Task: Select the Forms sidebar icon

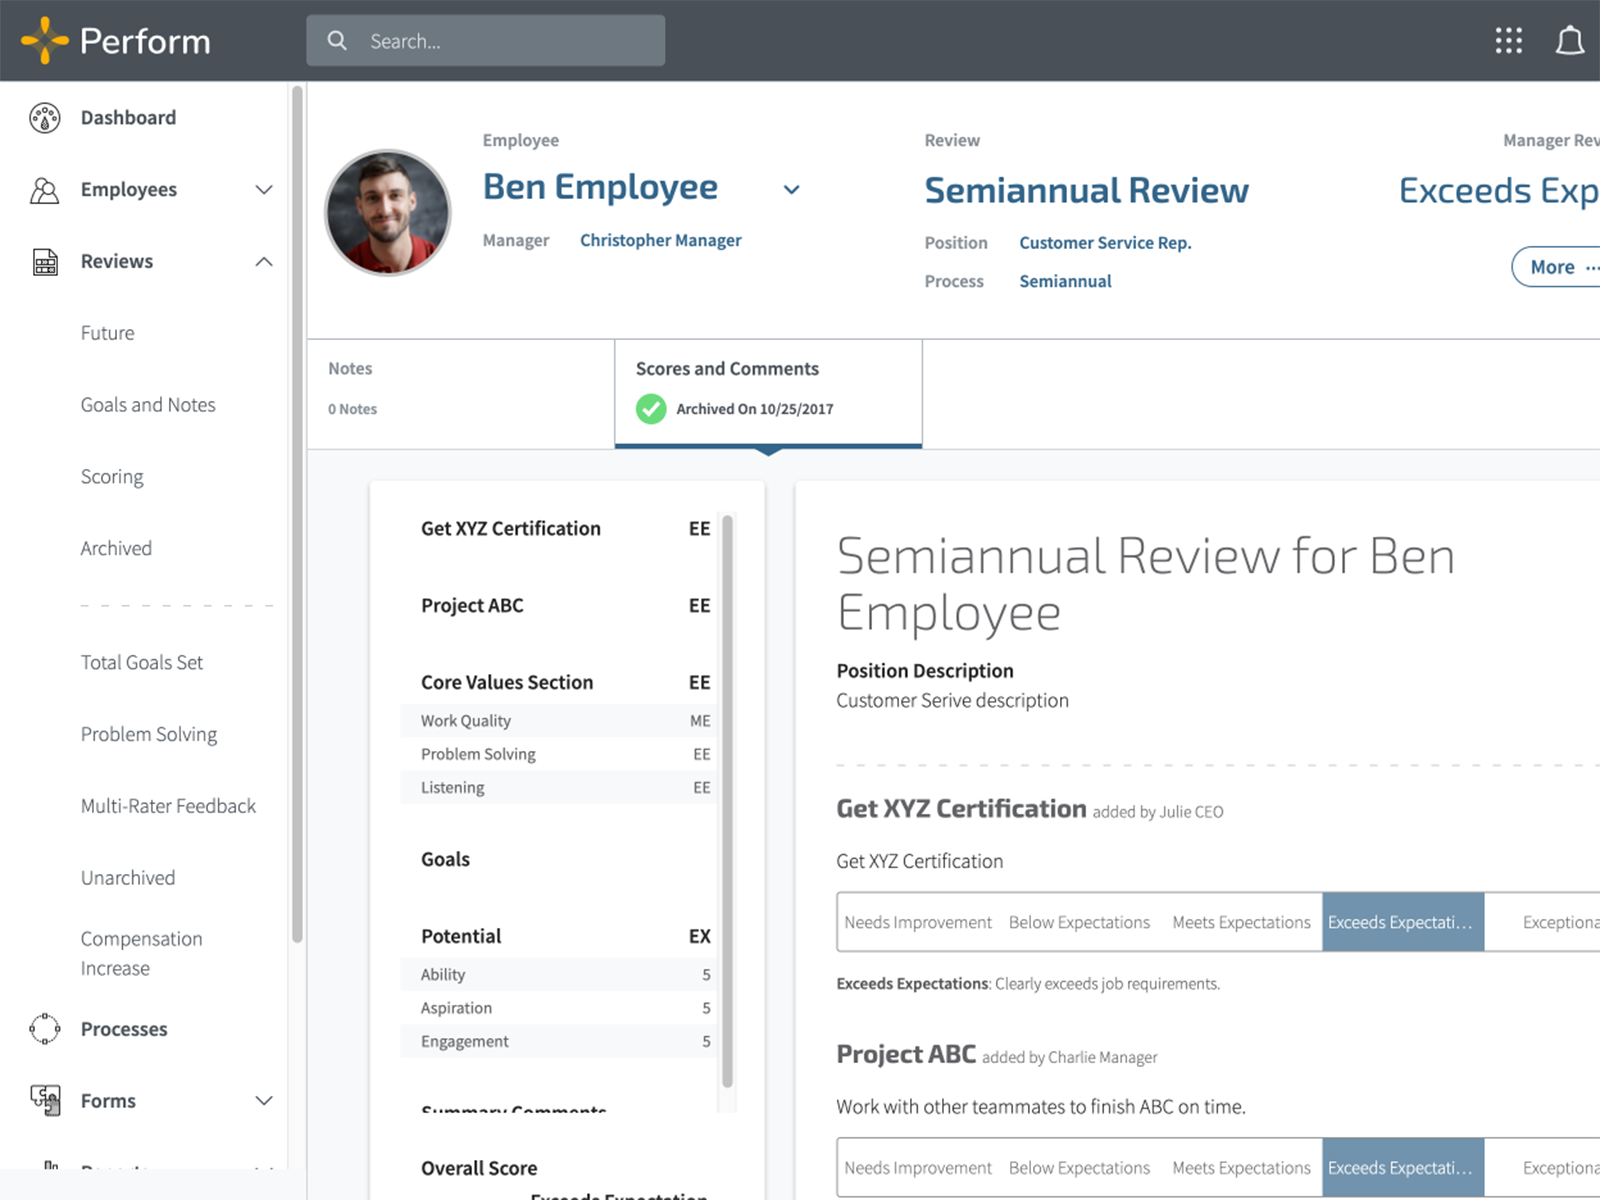Action: coord(44,1100)
